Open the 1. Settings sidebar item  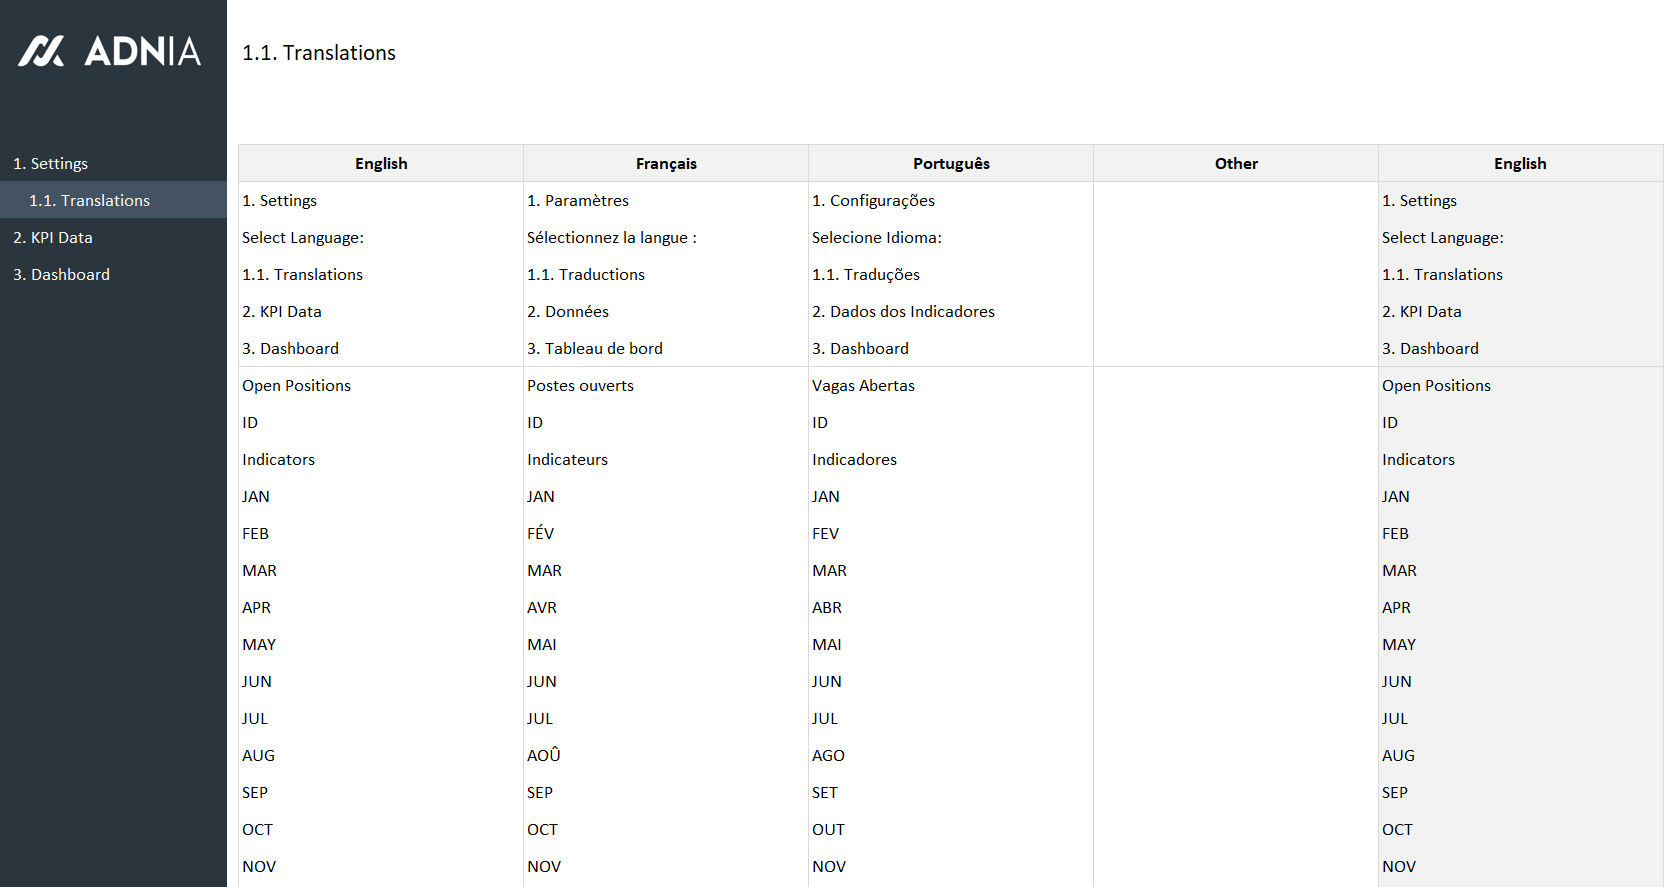click(50, 164)
